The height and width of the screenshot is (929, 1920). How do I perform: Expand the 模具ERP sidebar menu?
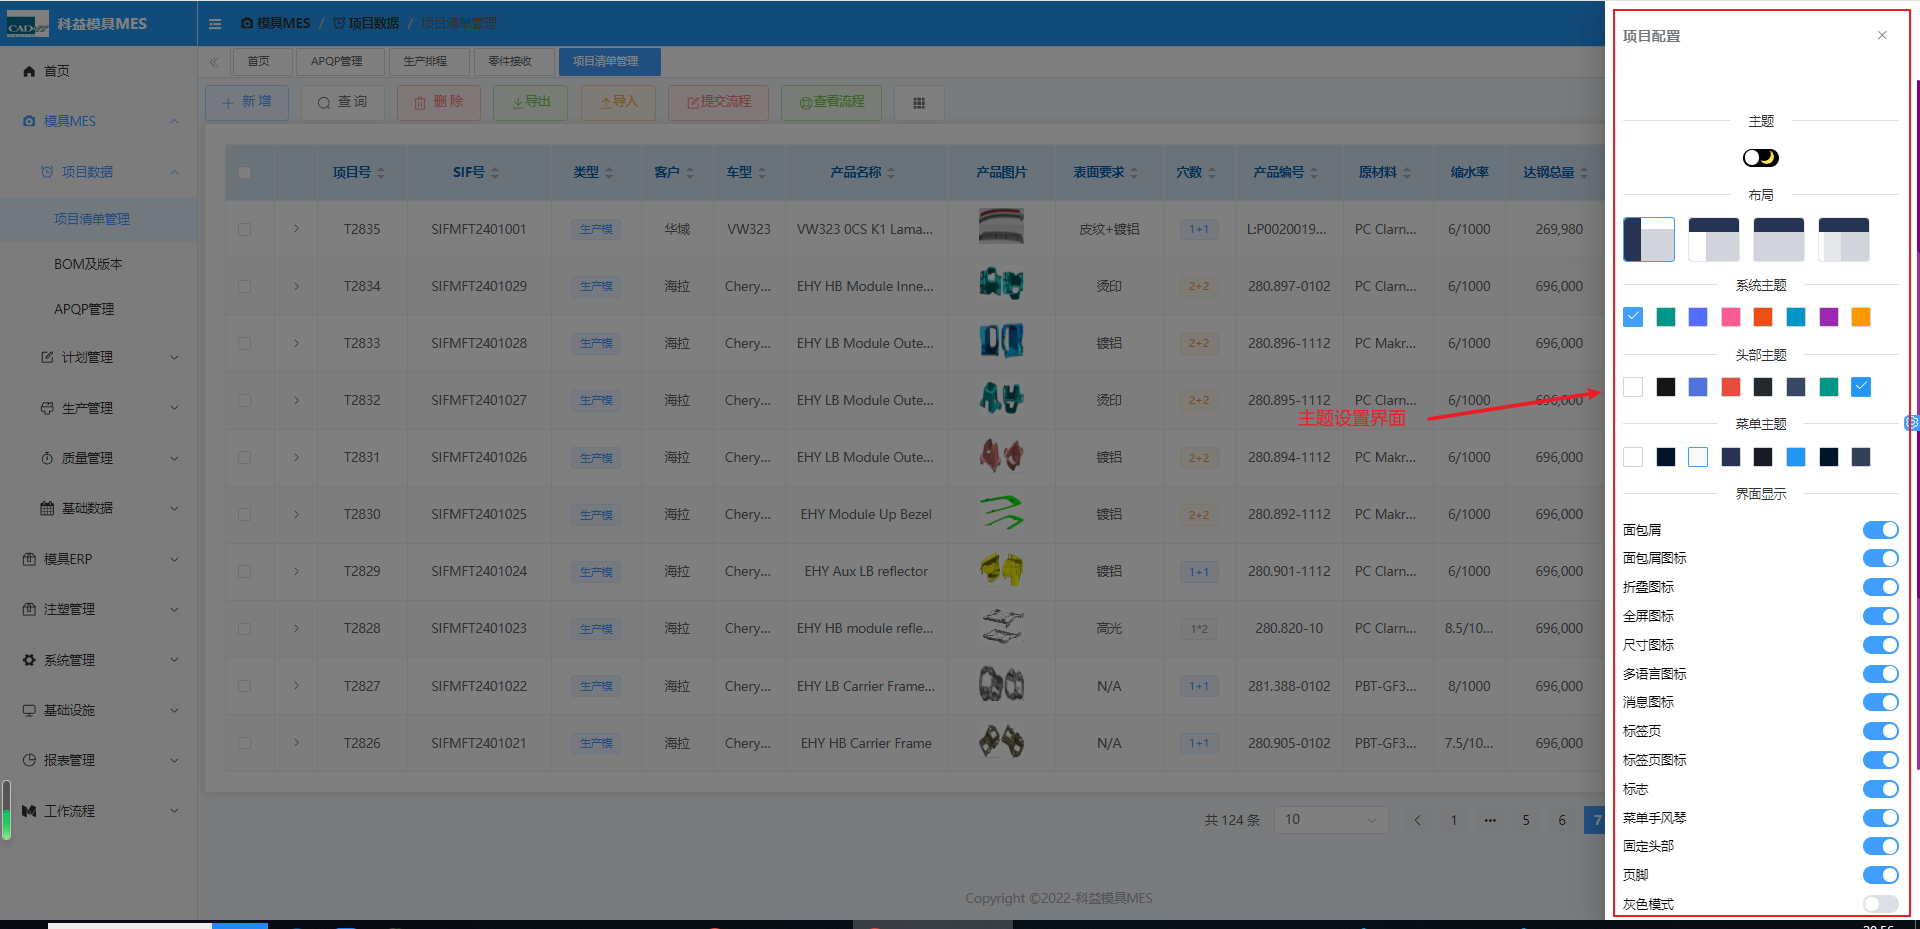coord(98,559)
